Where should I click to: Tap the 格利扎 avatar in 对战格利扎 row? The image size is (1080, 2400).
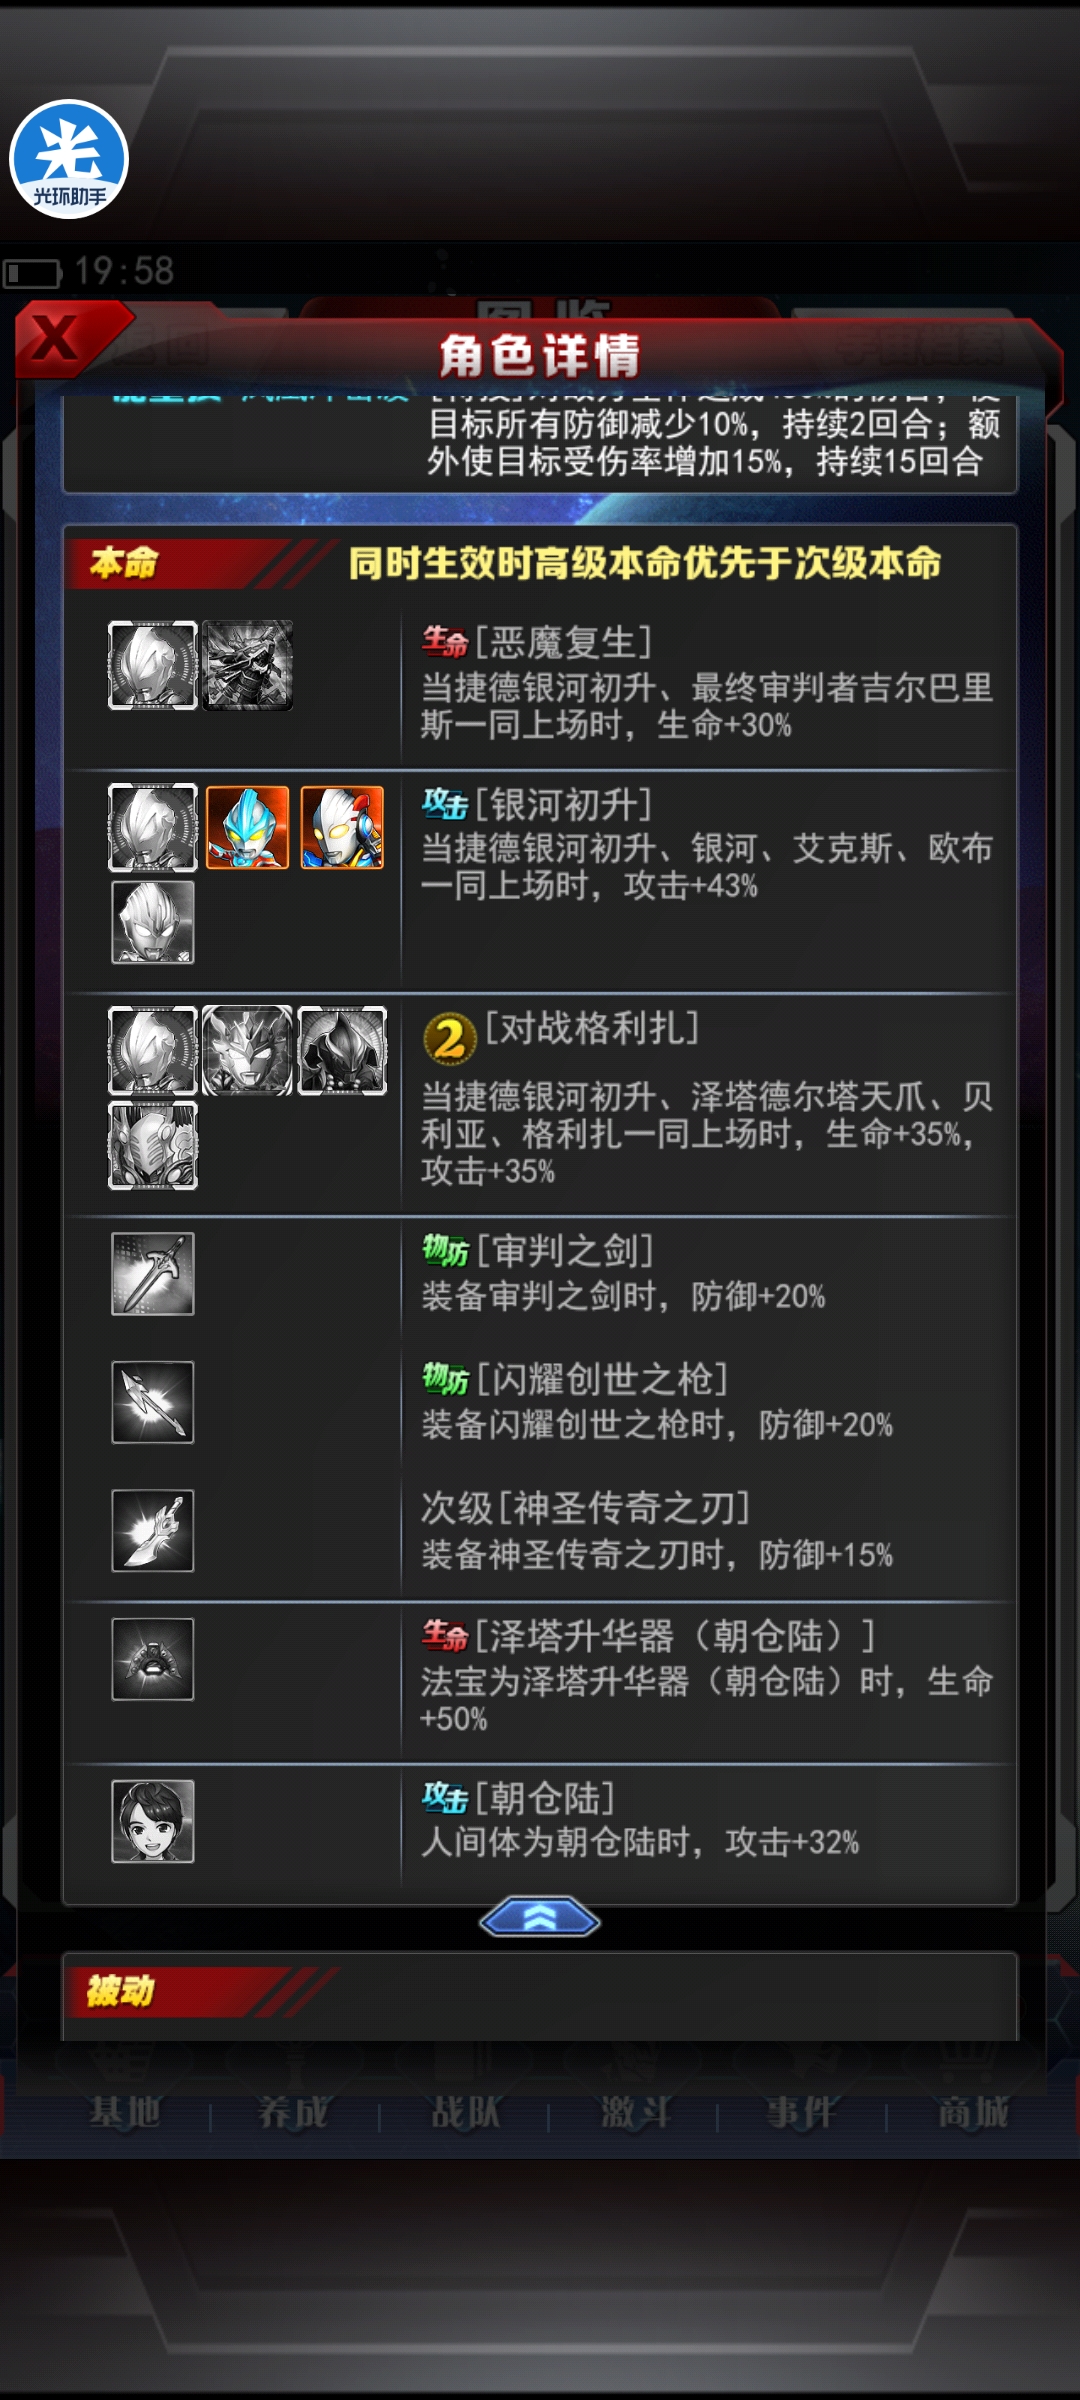pyautogui.click(x=153, y=1146)
